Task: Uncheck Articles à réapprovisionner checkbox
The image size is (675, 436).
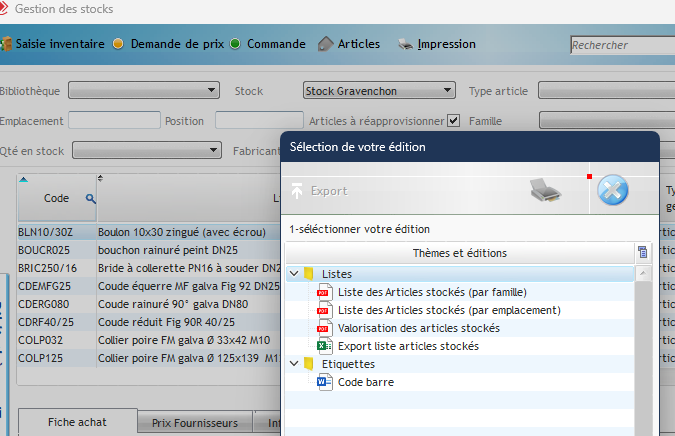Action: (x=453, y=121)
